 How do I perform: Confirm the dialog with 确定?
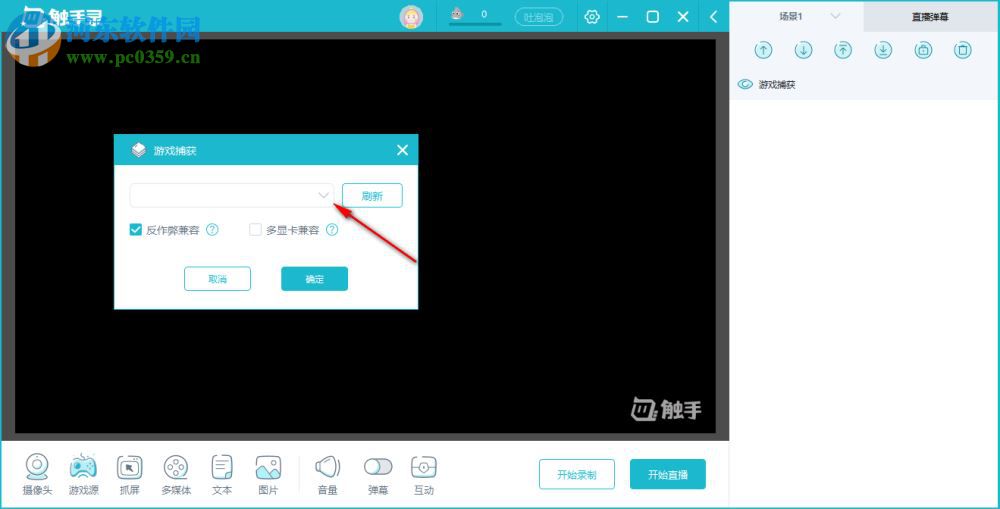point(314,279)
